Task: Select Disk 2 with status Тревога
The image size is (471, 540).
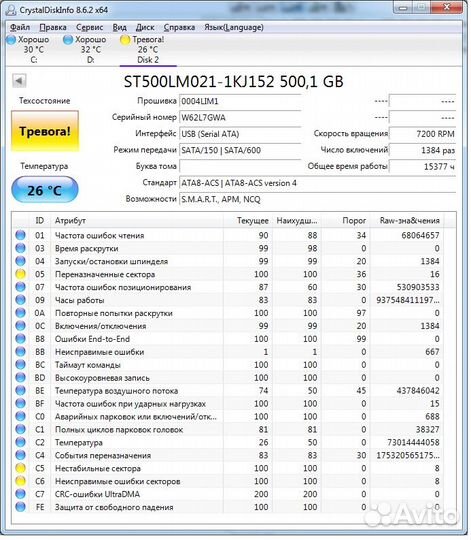Action: [x=148, y=50]
